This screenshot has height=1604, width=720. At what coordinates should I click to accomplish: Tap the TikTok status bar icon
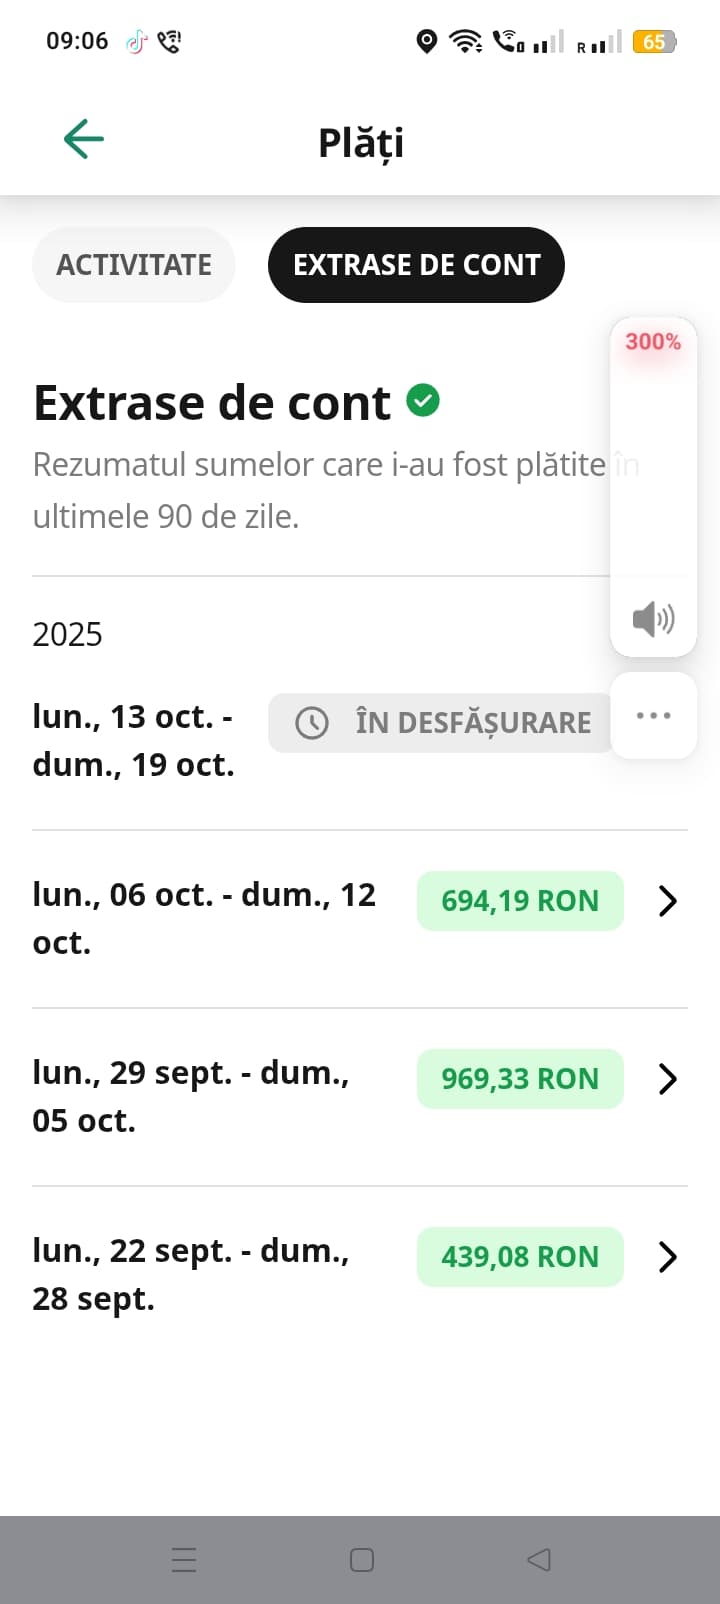coord(136,41)
